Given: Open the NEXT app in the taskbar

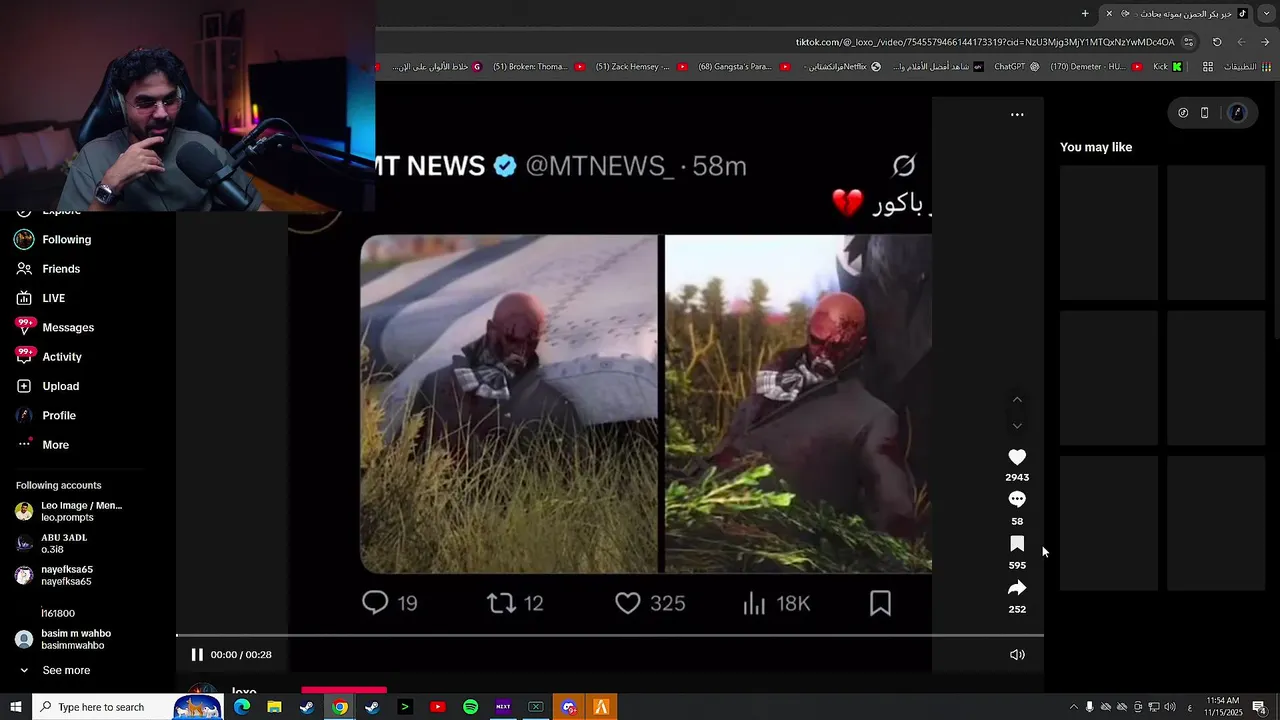Looking at the screenshot, I should click(503, 707).
